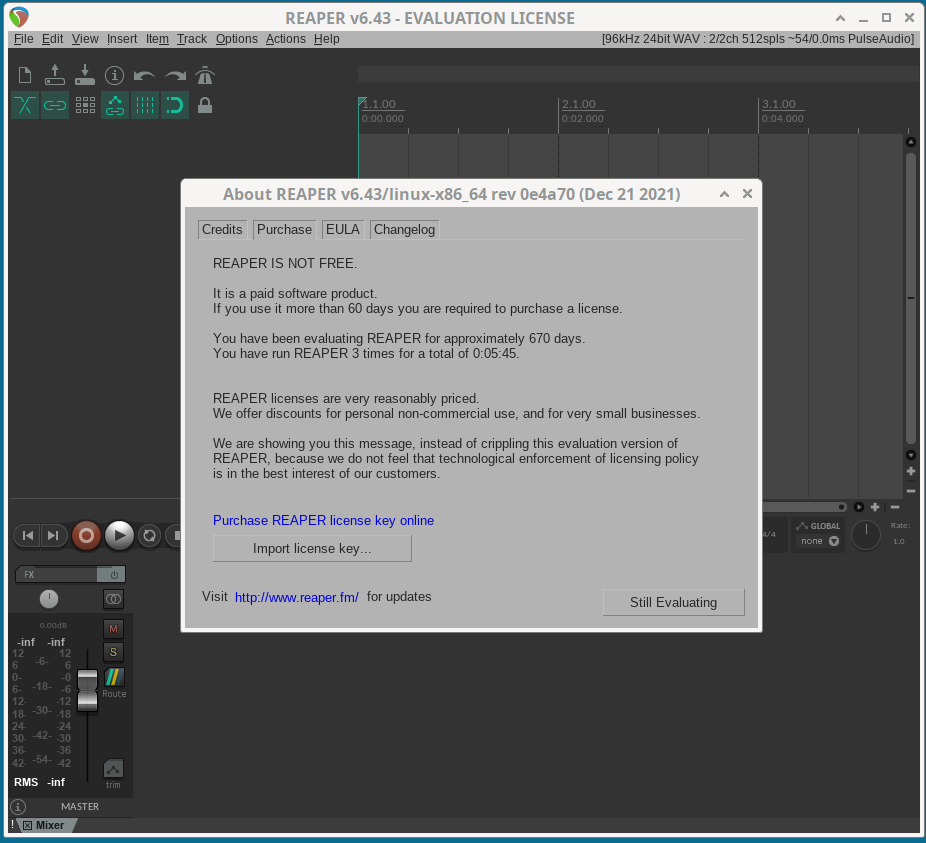The image size is (926, 843).
Task: Open the global automation 'none' dropdown
Action: click(819, 541)
